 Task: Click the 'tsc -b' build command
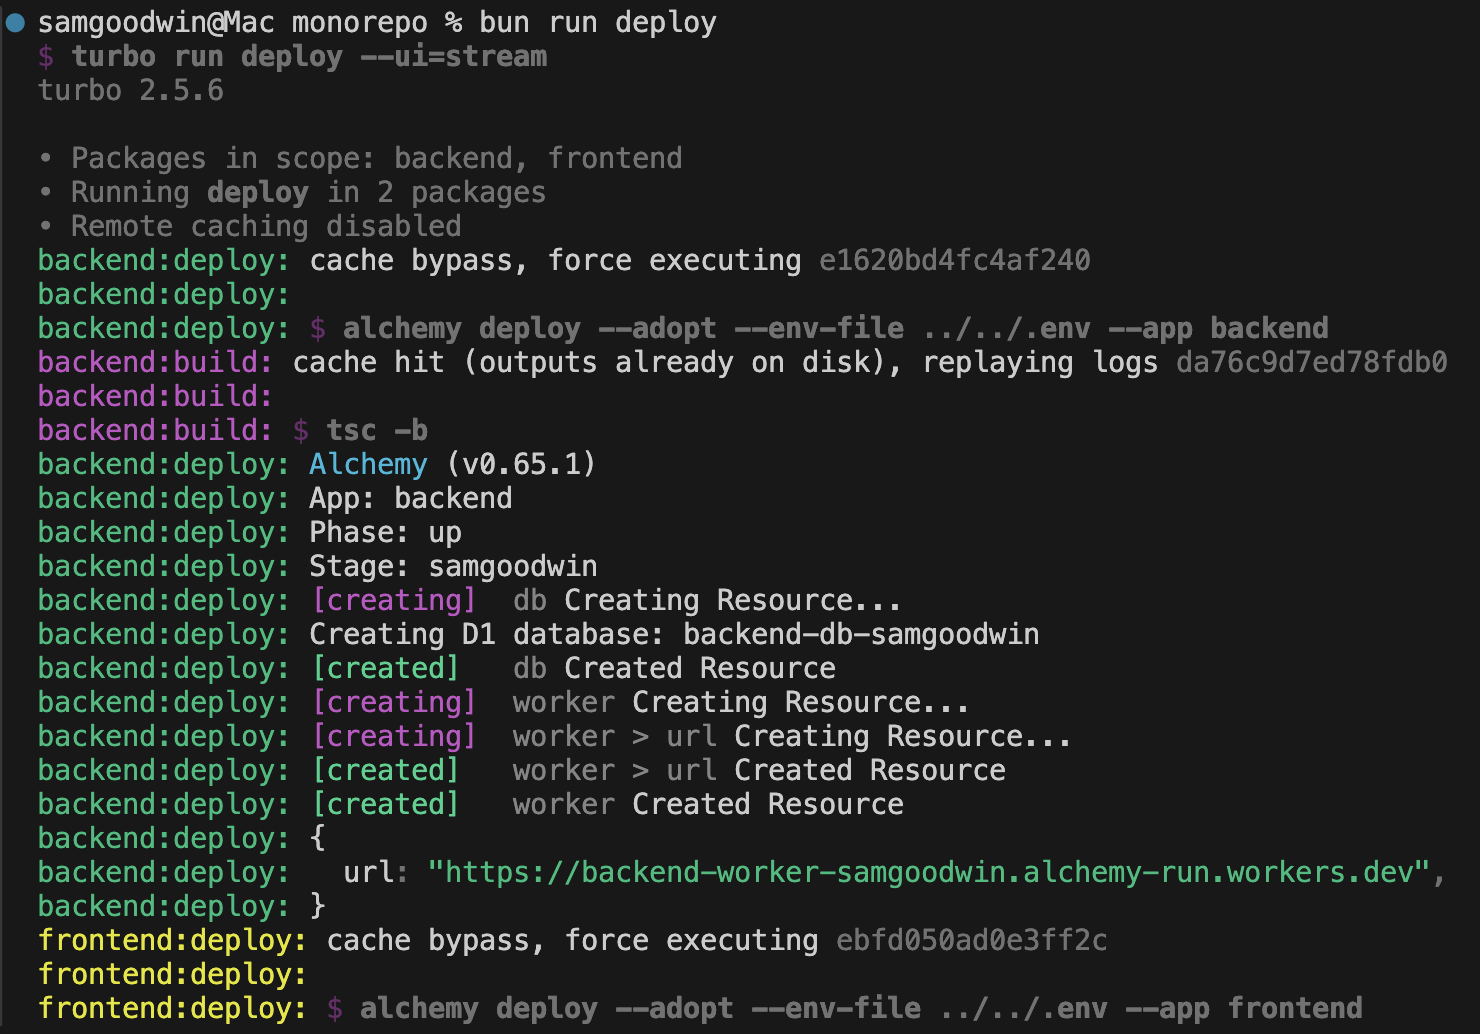click(x=376, y=430)
